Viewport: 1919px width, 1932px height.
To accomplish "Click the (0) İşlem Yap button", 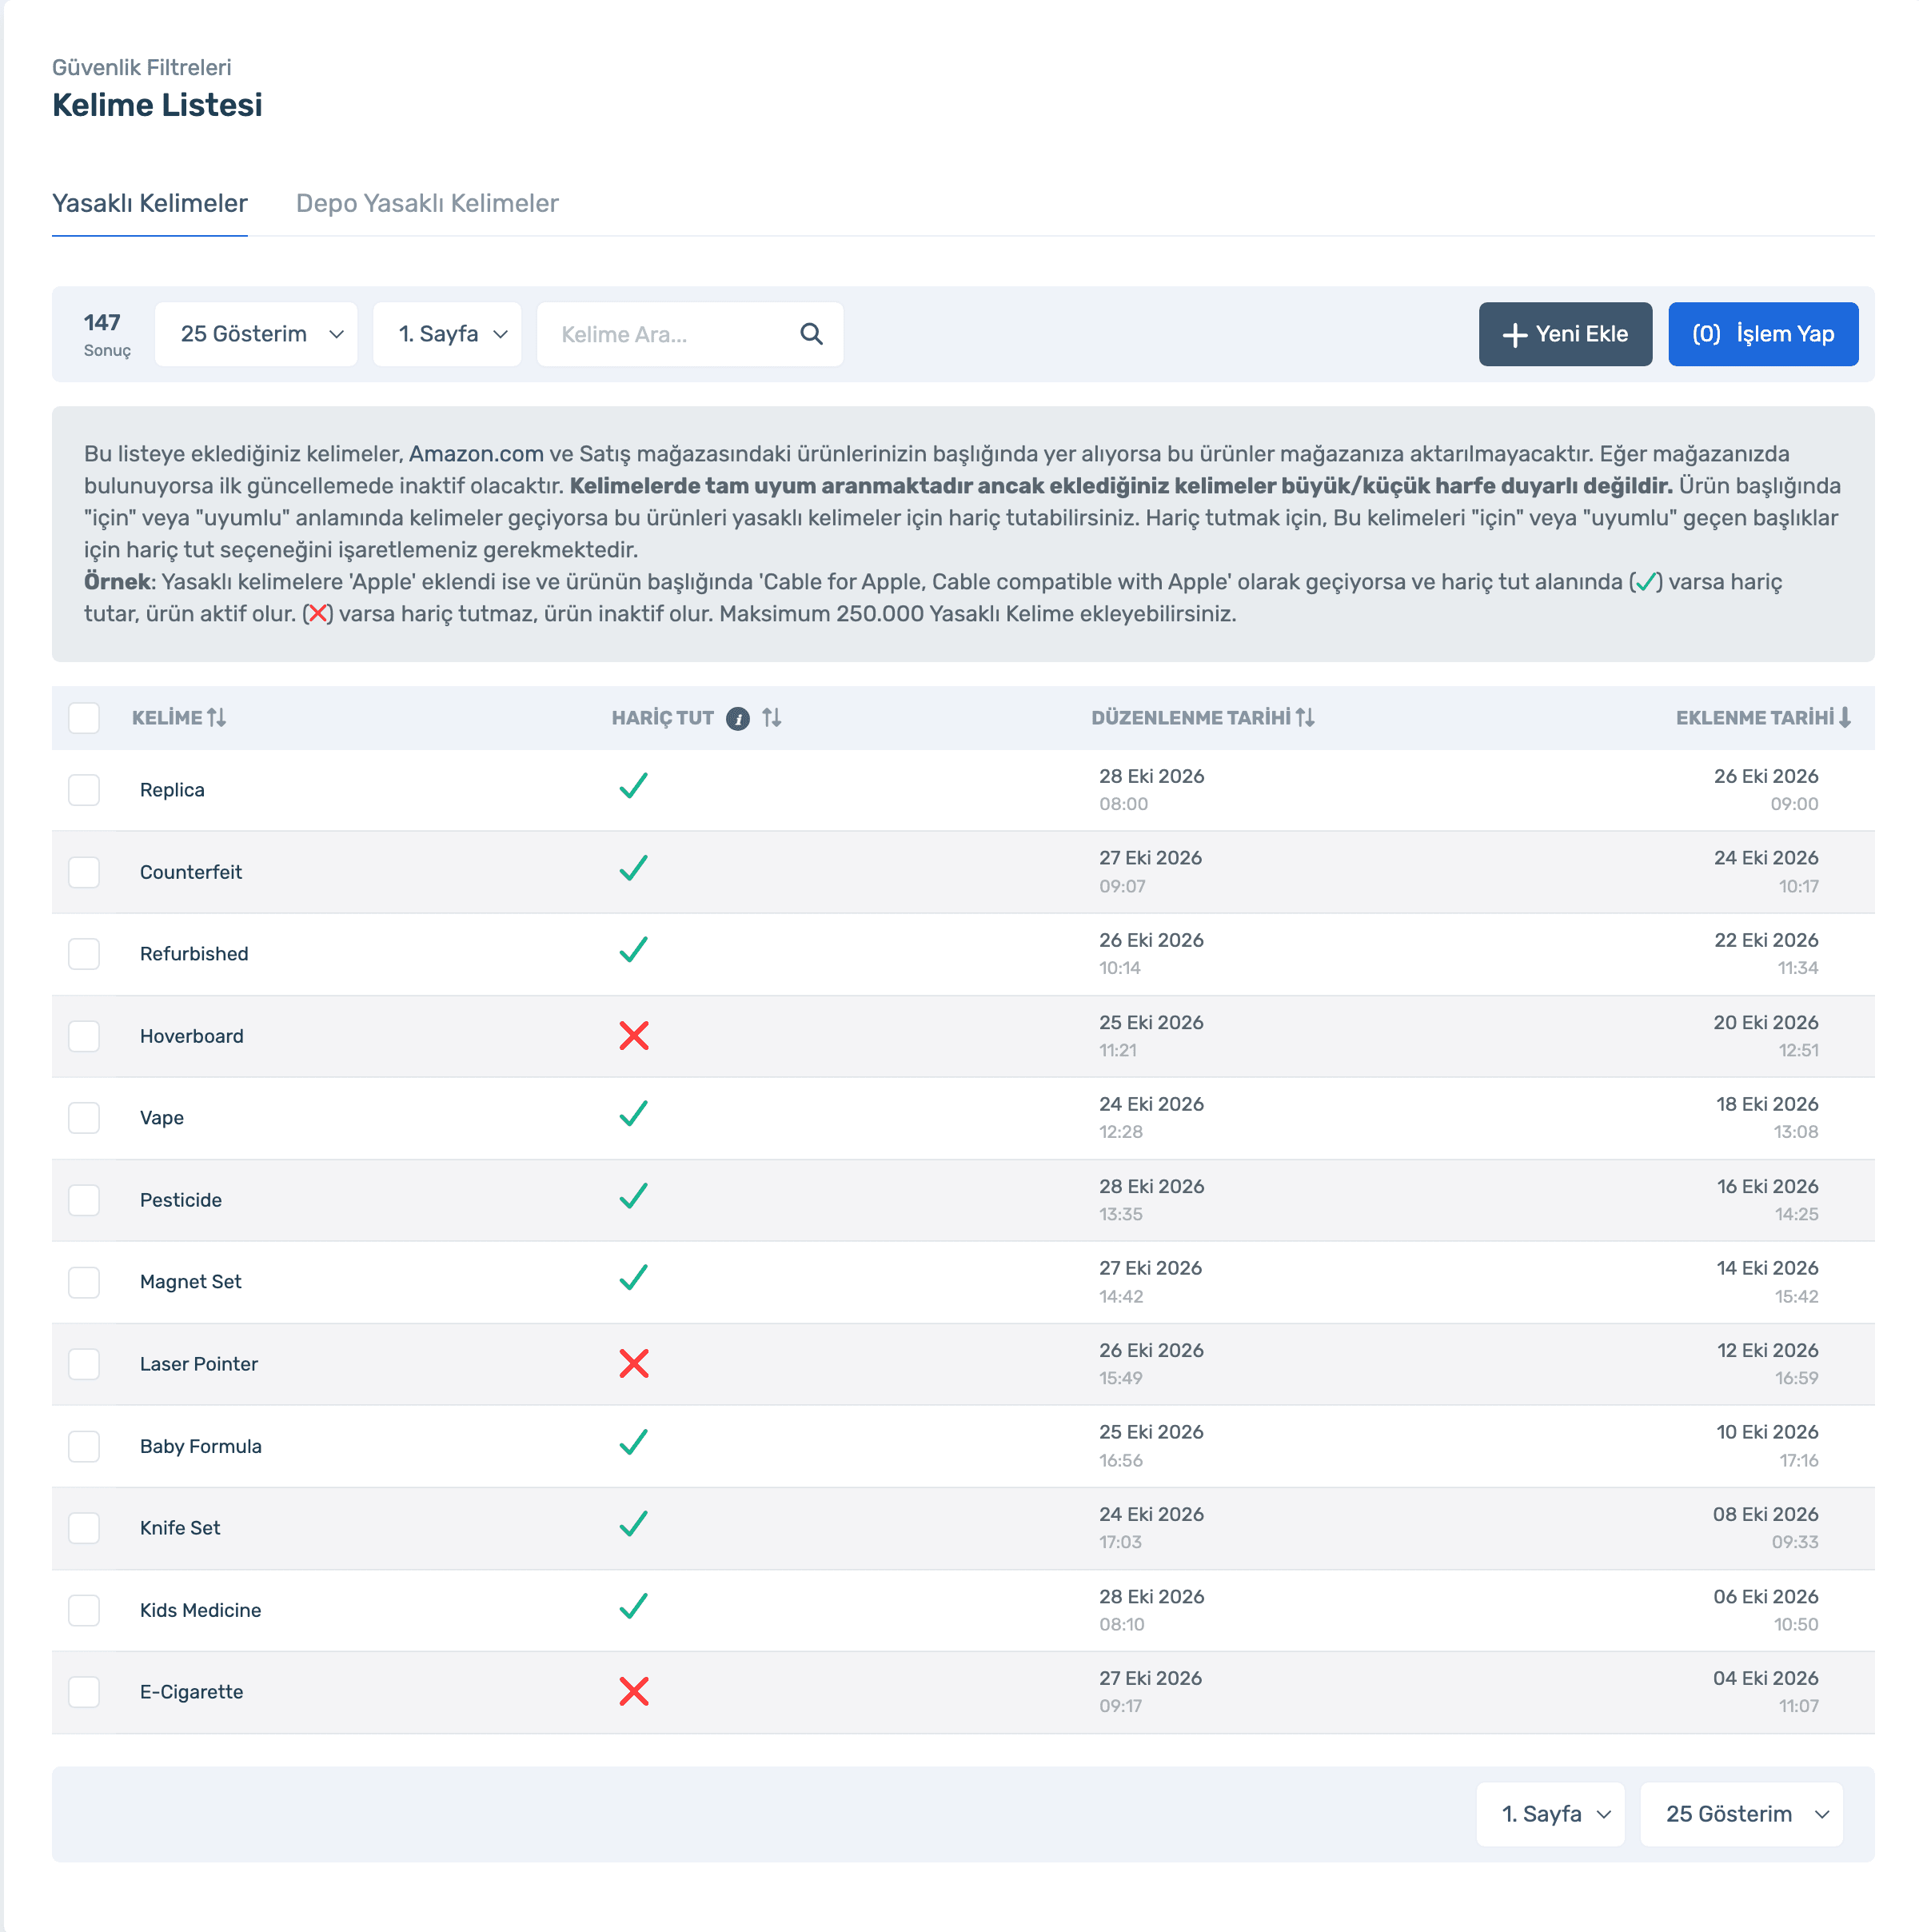I will (x=1763, y=334).
